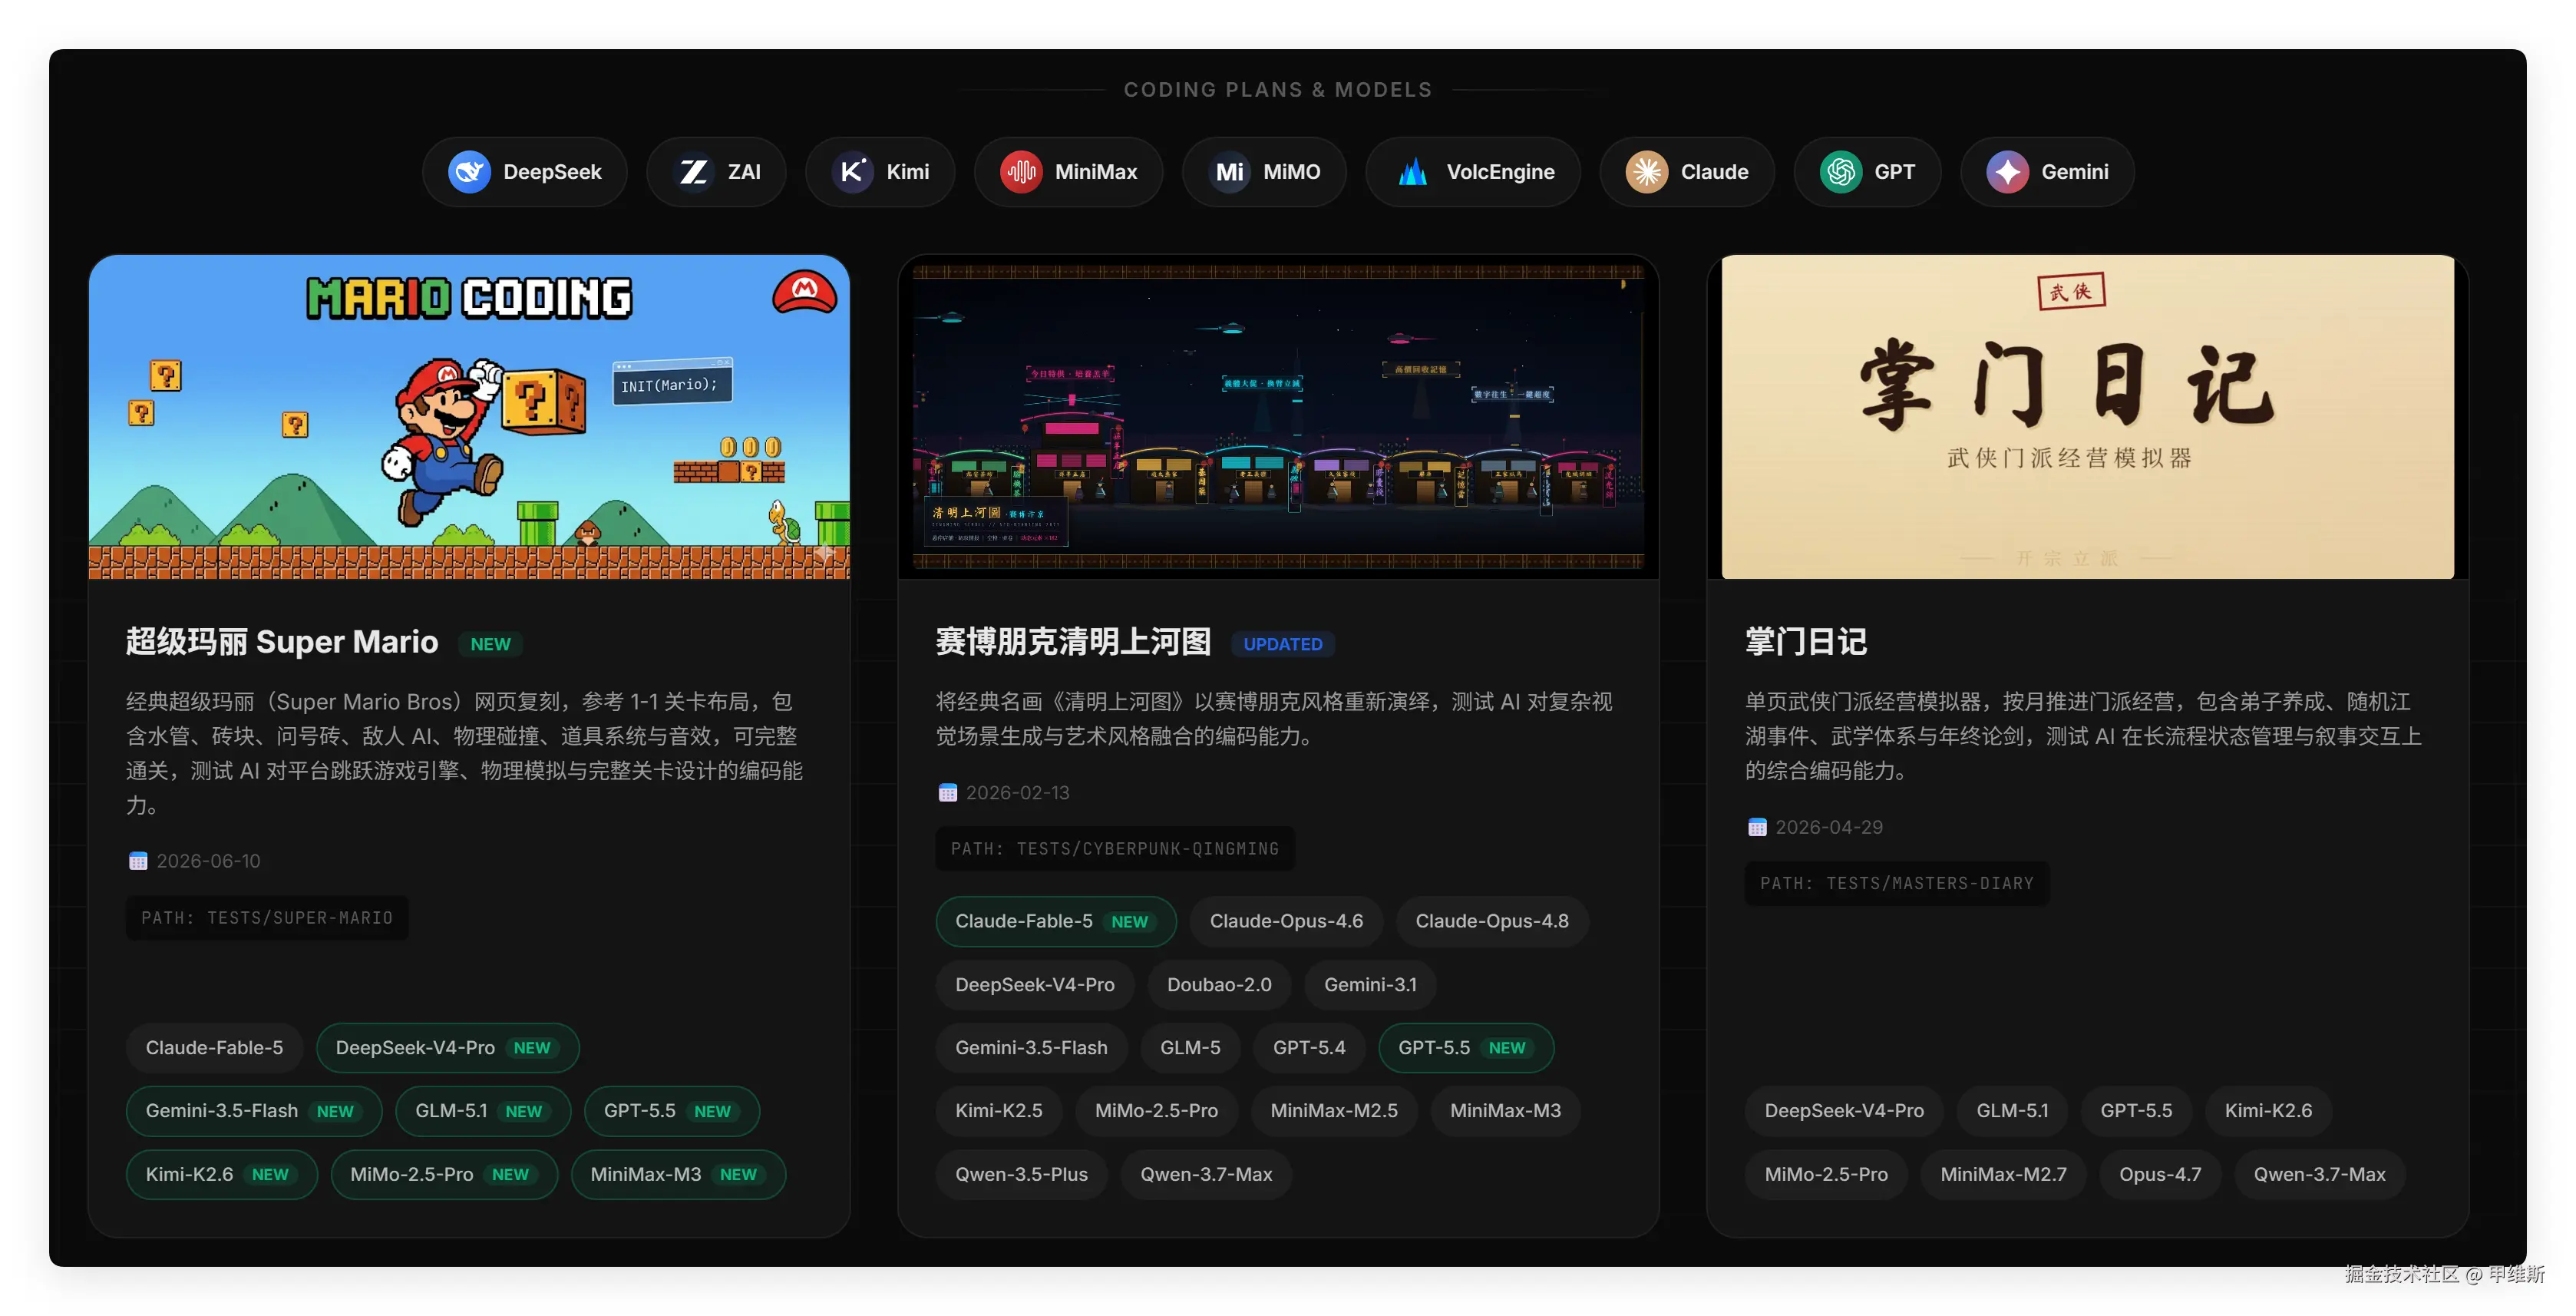2576x1316 pixels.
Task: Click the MiniMax waveform logo icon
Action: pyautogui.click(x=1021, y=172)
